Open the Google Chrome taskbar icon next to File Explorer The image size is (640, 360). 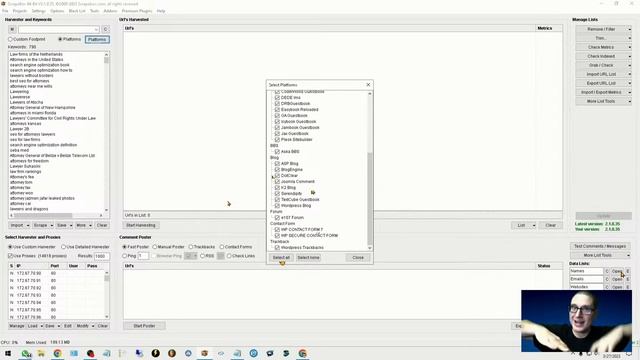(58, 353)
